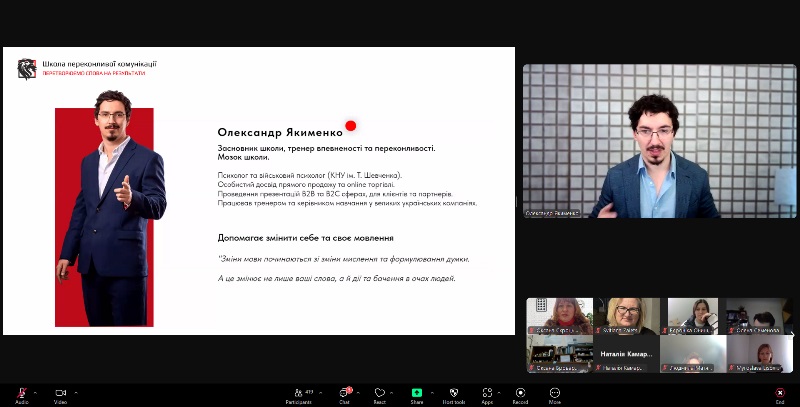This screenshot has width=800, height=407.
Task: Open the React heart menu
Action: pos(380,395)
